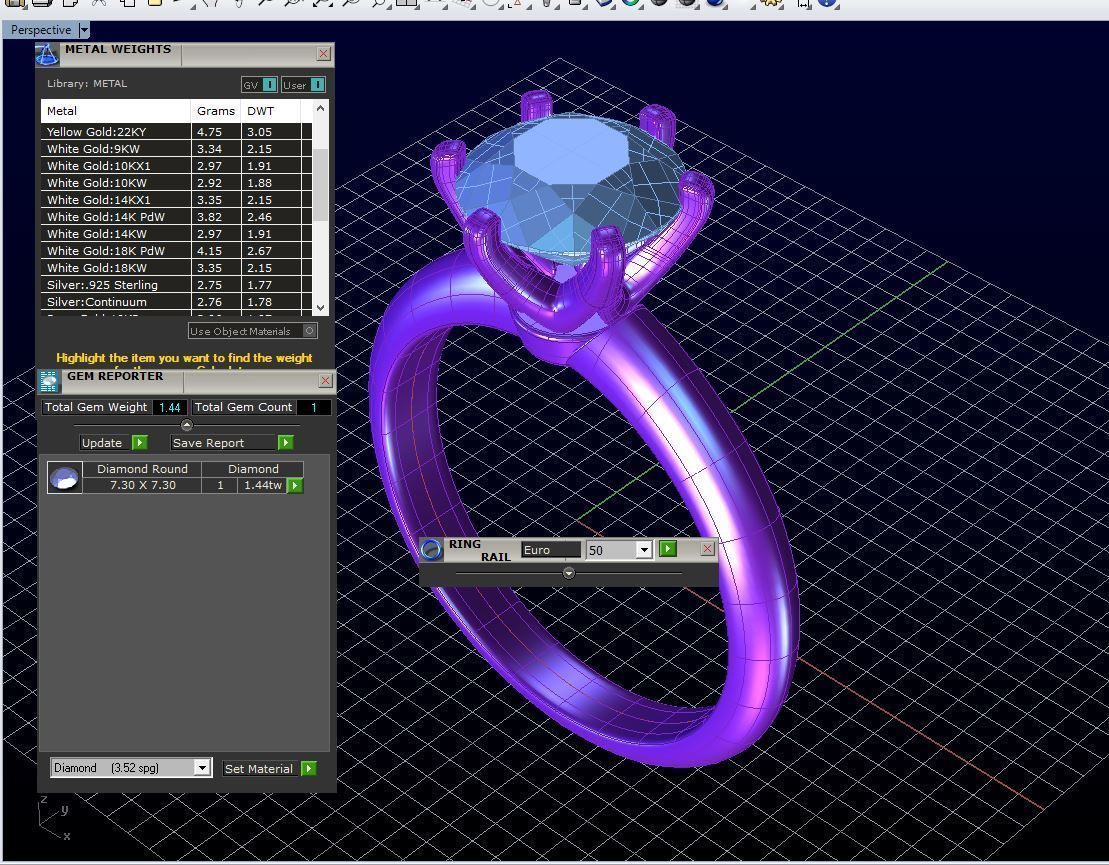
Task: Expand Ring Rail options with round arrow
Action: coord(569,573)
